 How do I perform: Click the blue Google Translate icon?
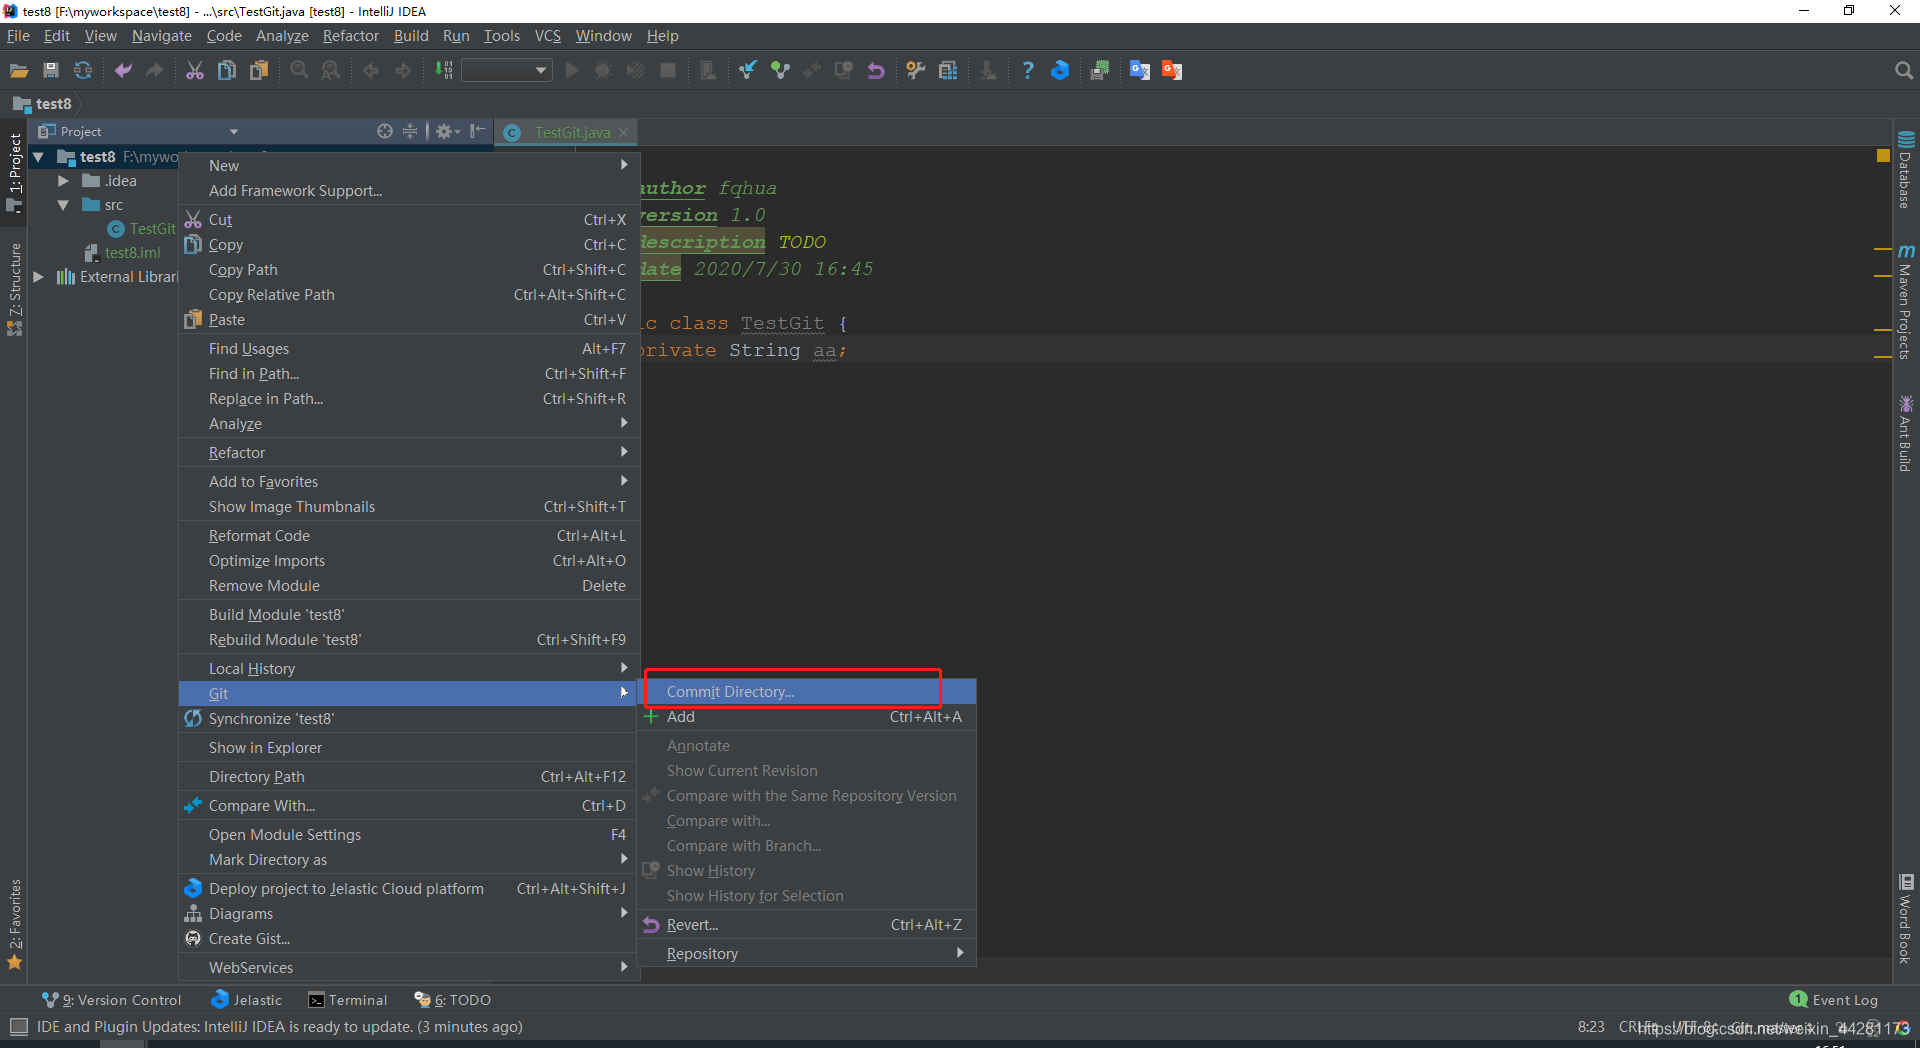coord(1140,70)
